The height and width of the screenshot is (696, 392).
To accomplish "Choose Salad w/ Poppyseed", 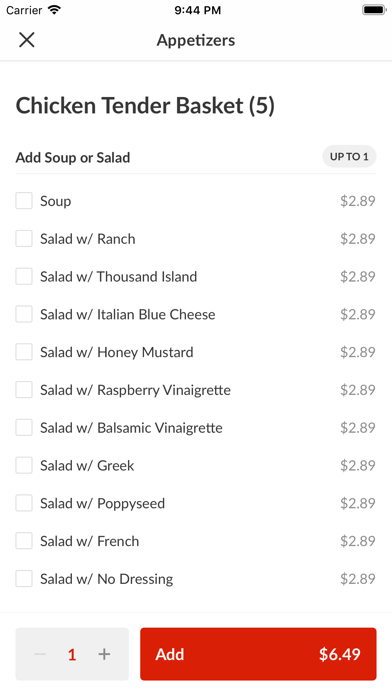I will tap(24, 503).
